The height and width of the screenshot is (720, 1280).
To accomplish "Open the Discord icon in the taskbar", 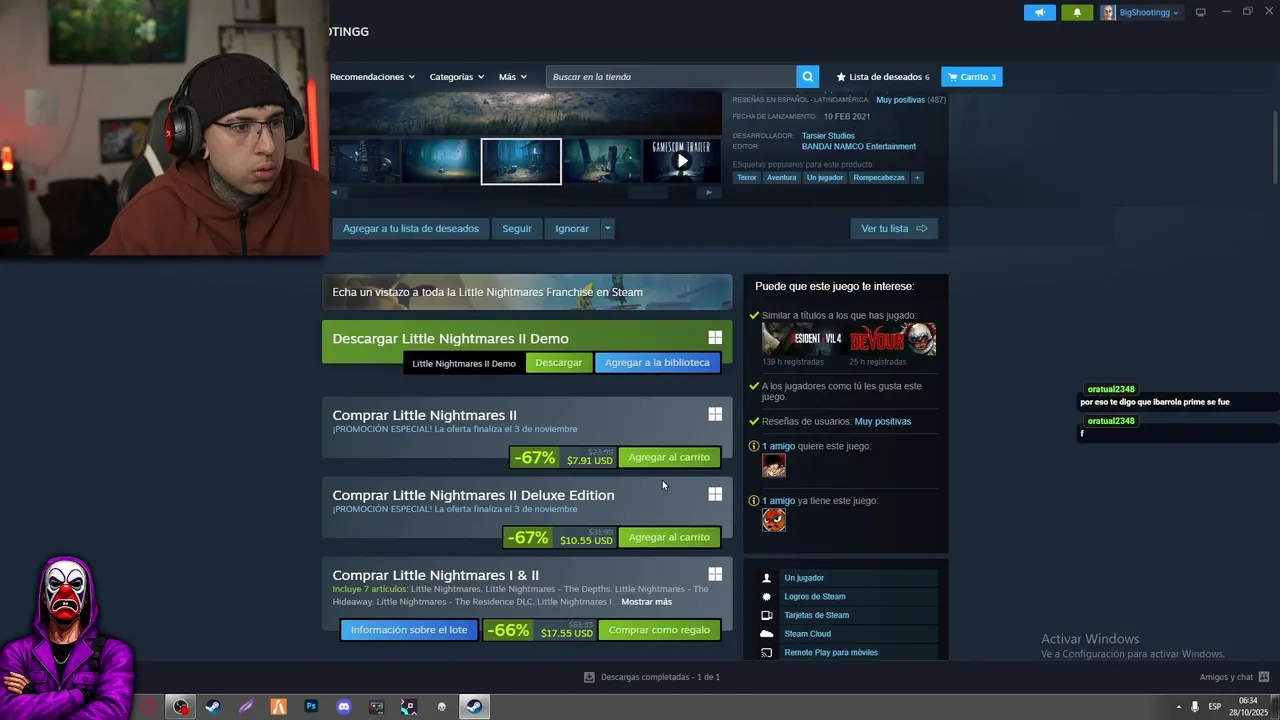I will (344, 707).
